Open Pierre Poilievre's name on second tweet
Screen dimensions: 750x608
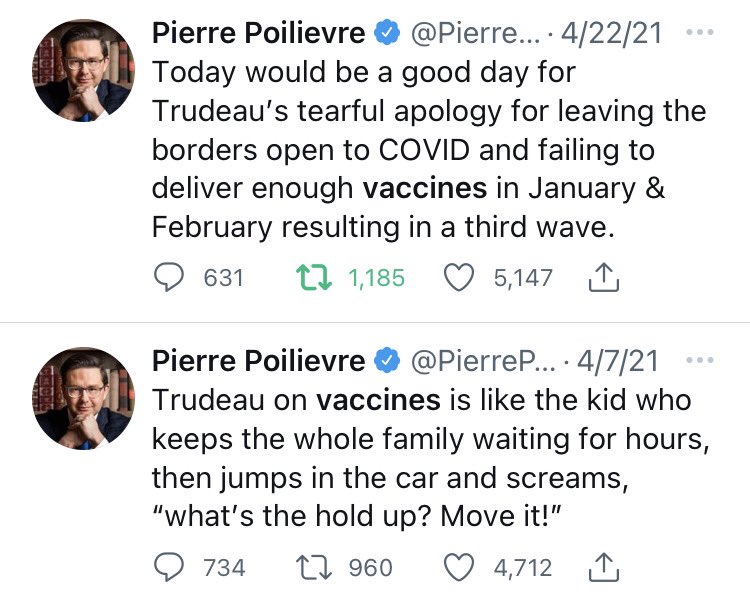pyautogui.click(x=258, y=361)
